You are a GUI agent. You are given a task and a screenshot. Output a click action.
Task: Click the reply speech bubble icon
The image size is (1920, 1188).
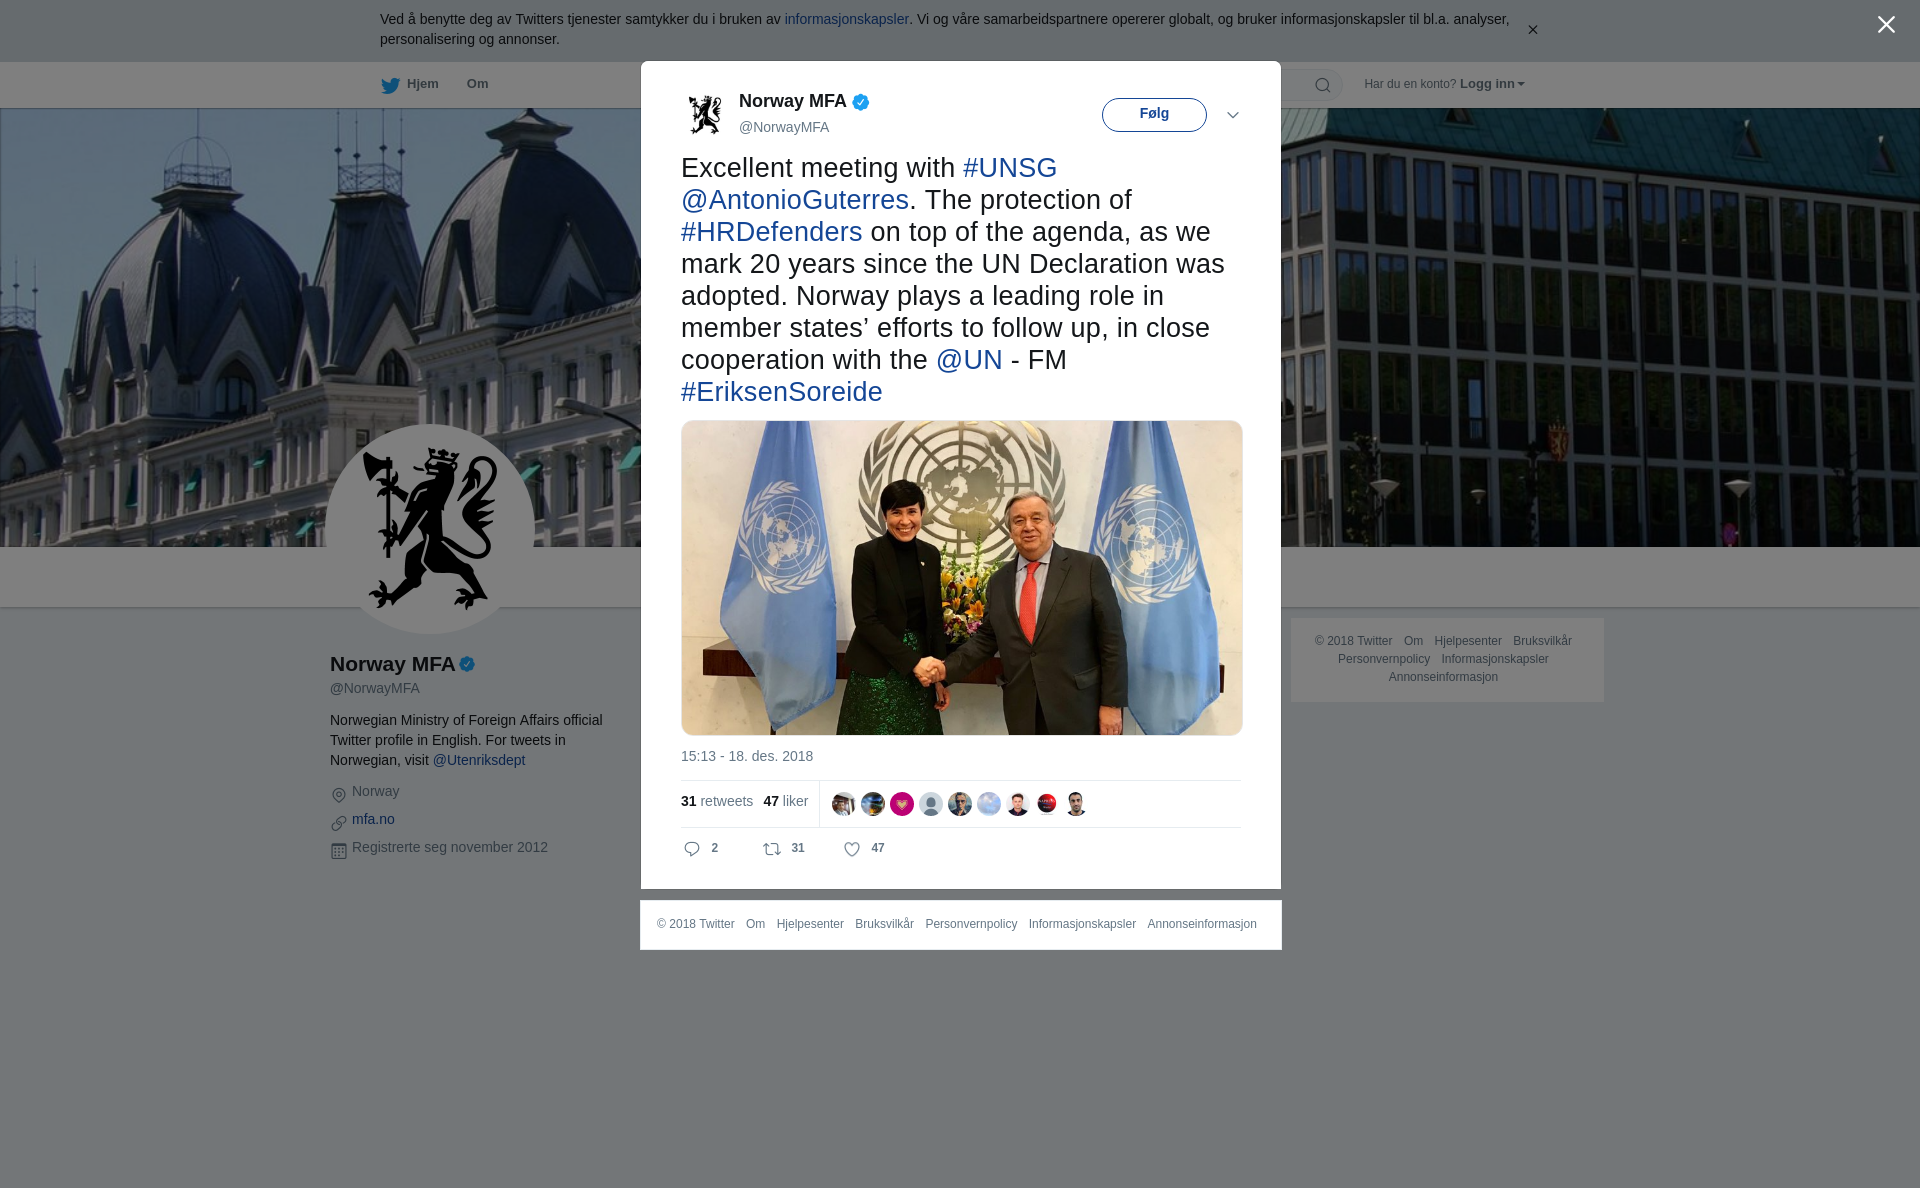pos(692,849)
